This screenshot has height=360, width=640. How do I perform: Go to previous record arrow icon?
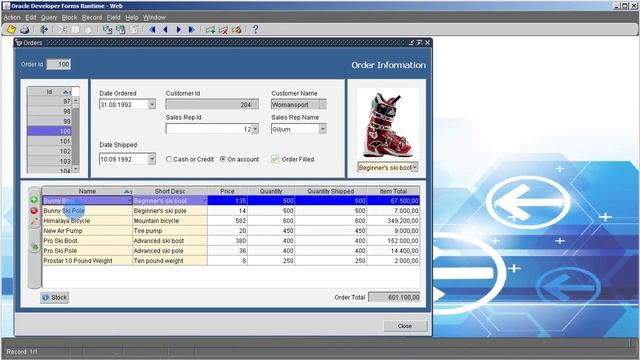(165, 29)
